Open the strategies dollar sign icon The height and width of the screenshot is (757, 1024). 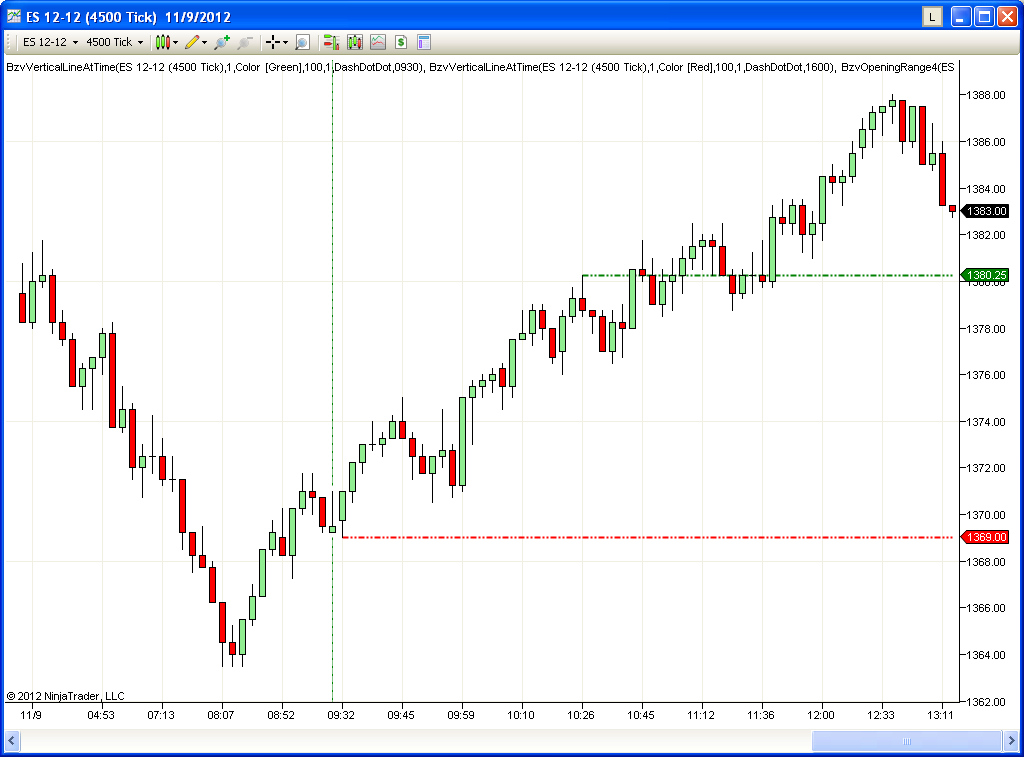(x=401, y=42)
